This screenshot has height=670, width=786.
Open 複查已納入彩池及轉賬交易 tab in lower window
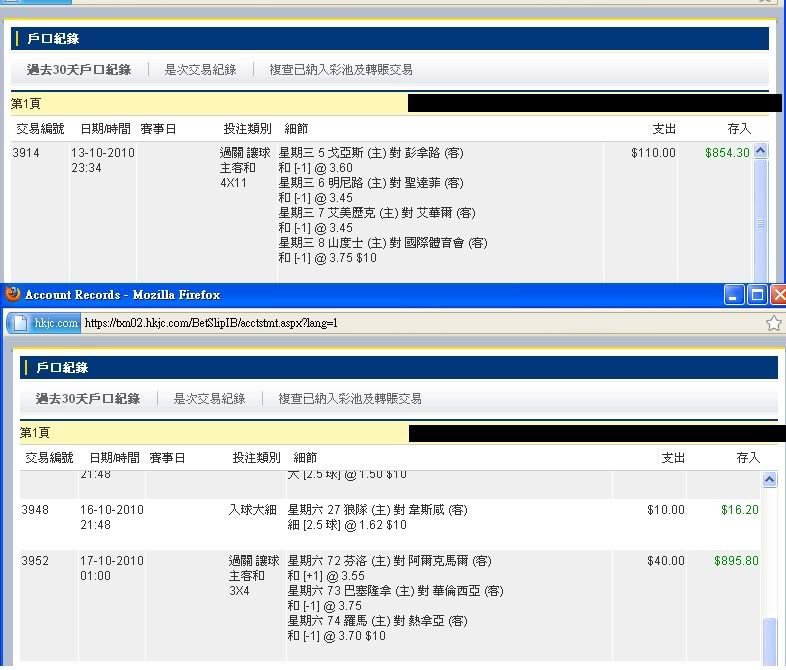coord(350,399)
